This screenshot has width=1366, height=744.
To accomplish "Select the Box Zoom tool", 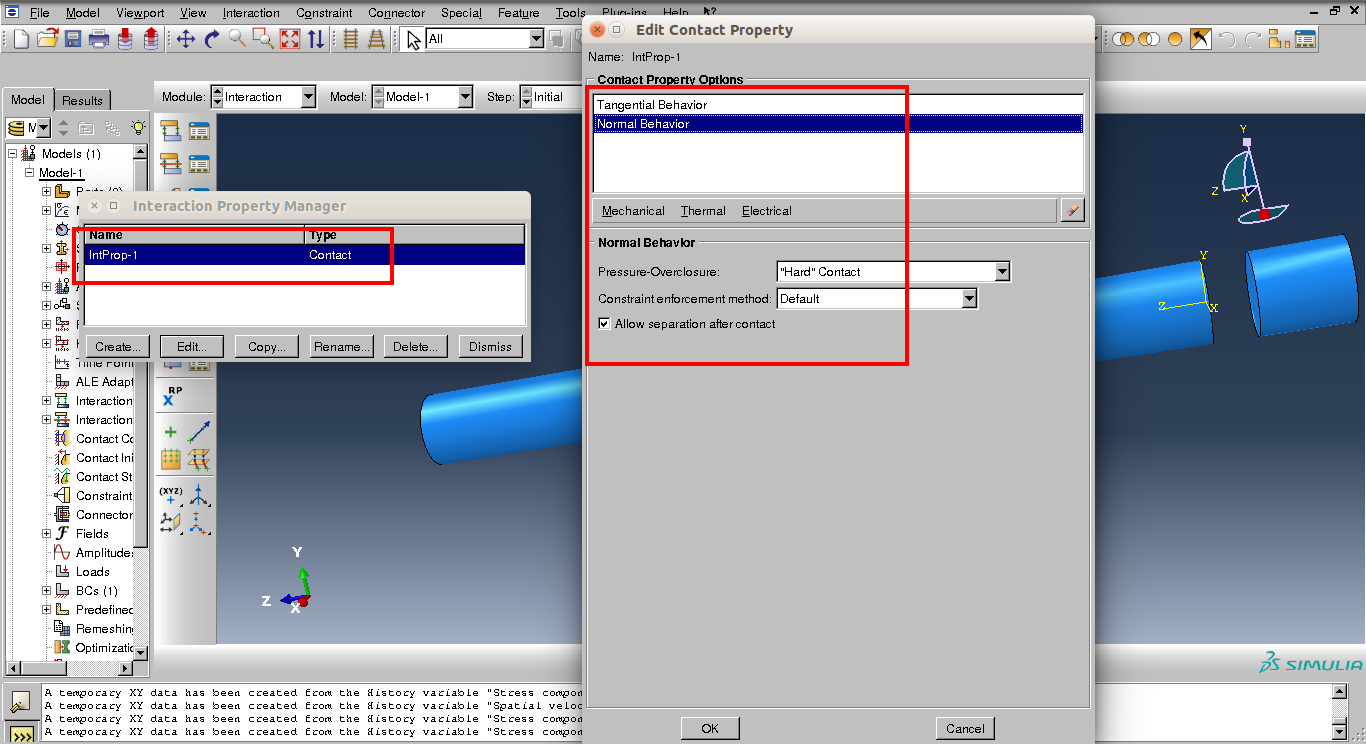I will click(264, 39).
